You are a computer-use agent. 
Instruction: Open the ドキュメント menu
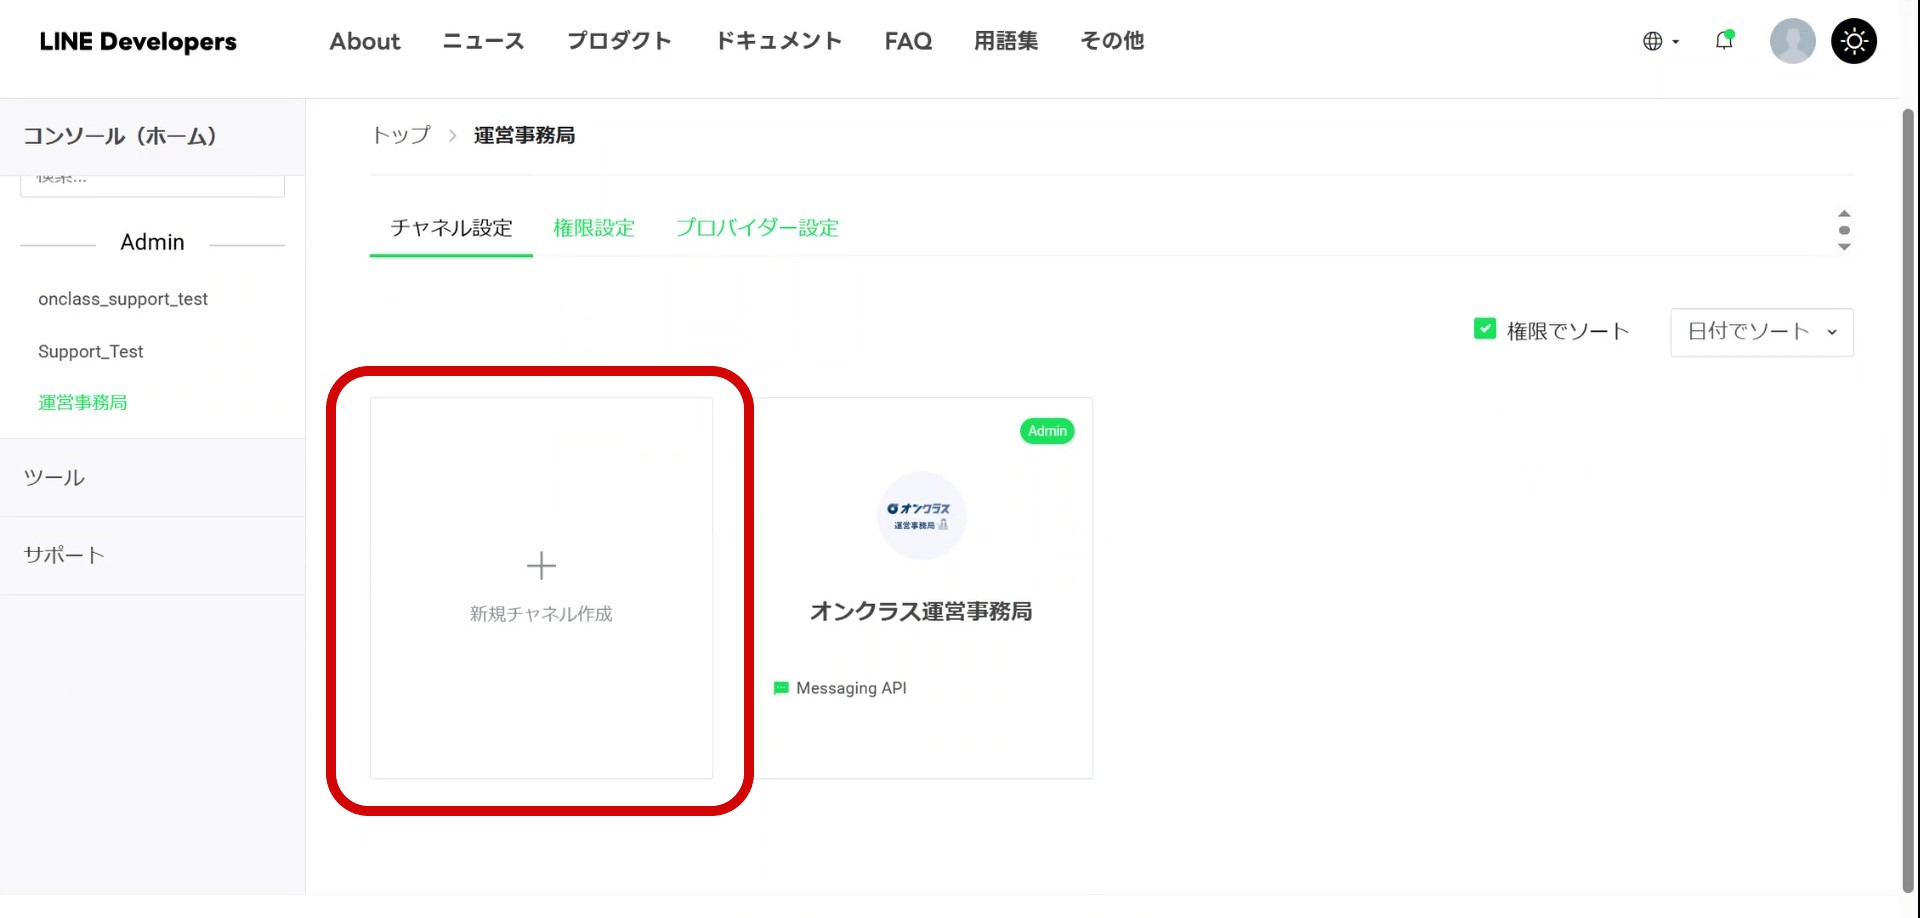(778, 41)
